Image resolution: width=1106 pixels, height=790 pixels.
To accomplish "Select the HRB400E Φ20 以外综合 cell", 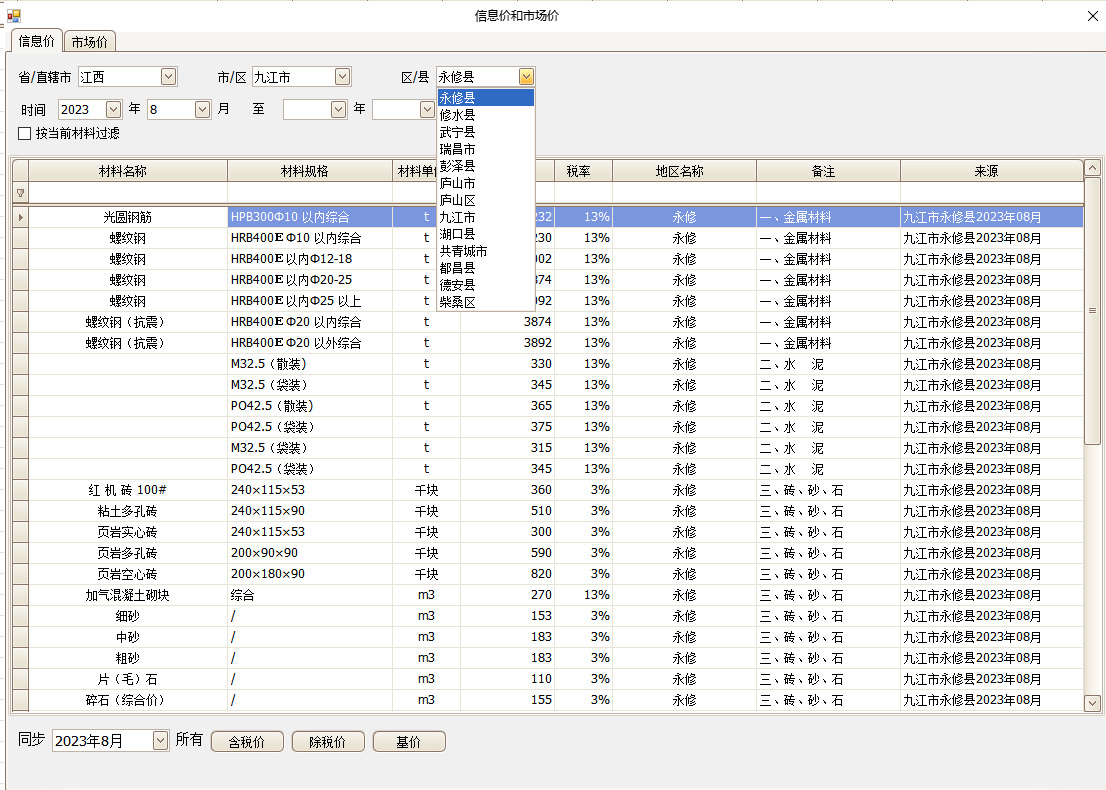I will point(310,343).
